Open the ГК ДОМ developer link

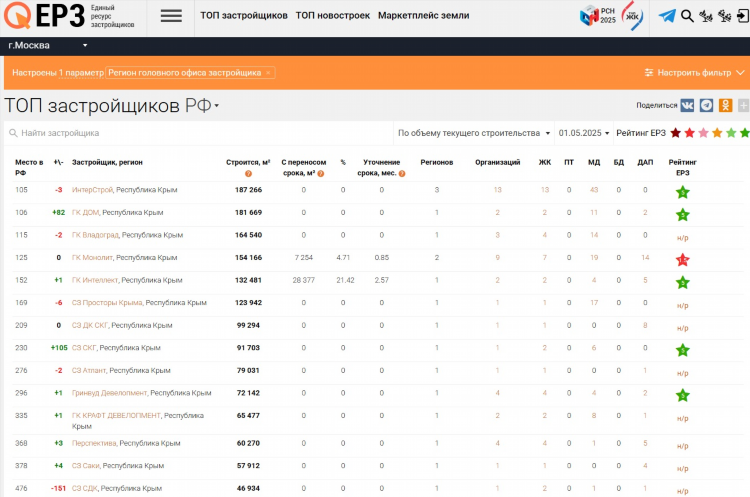pyautogui.click(x=86, y=212)
